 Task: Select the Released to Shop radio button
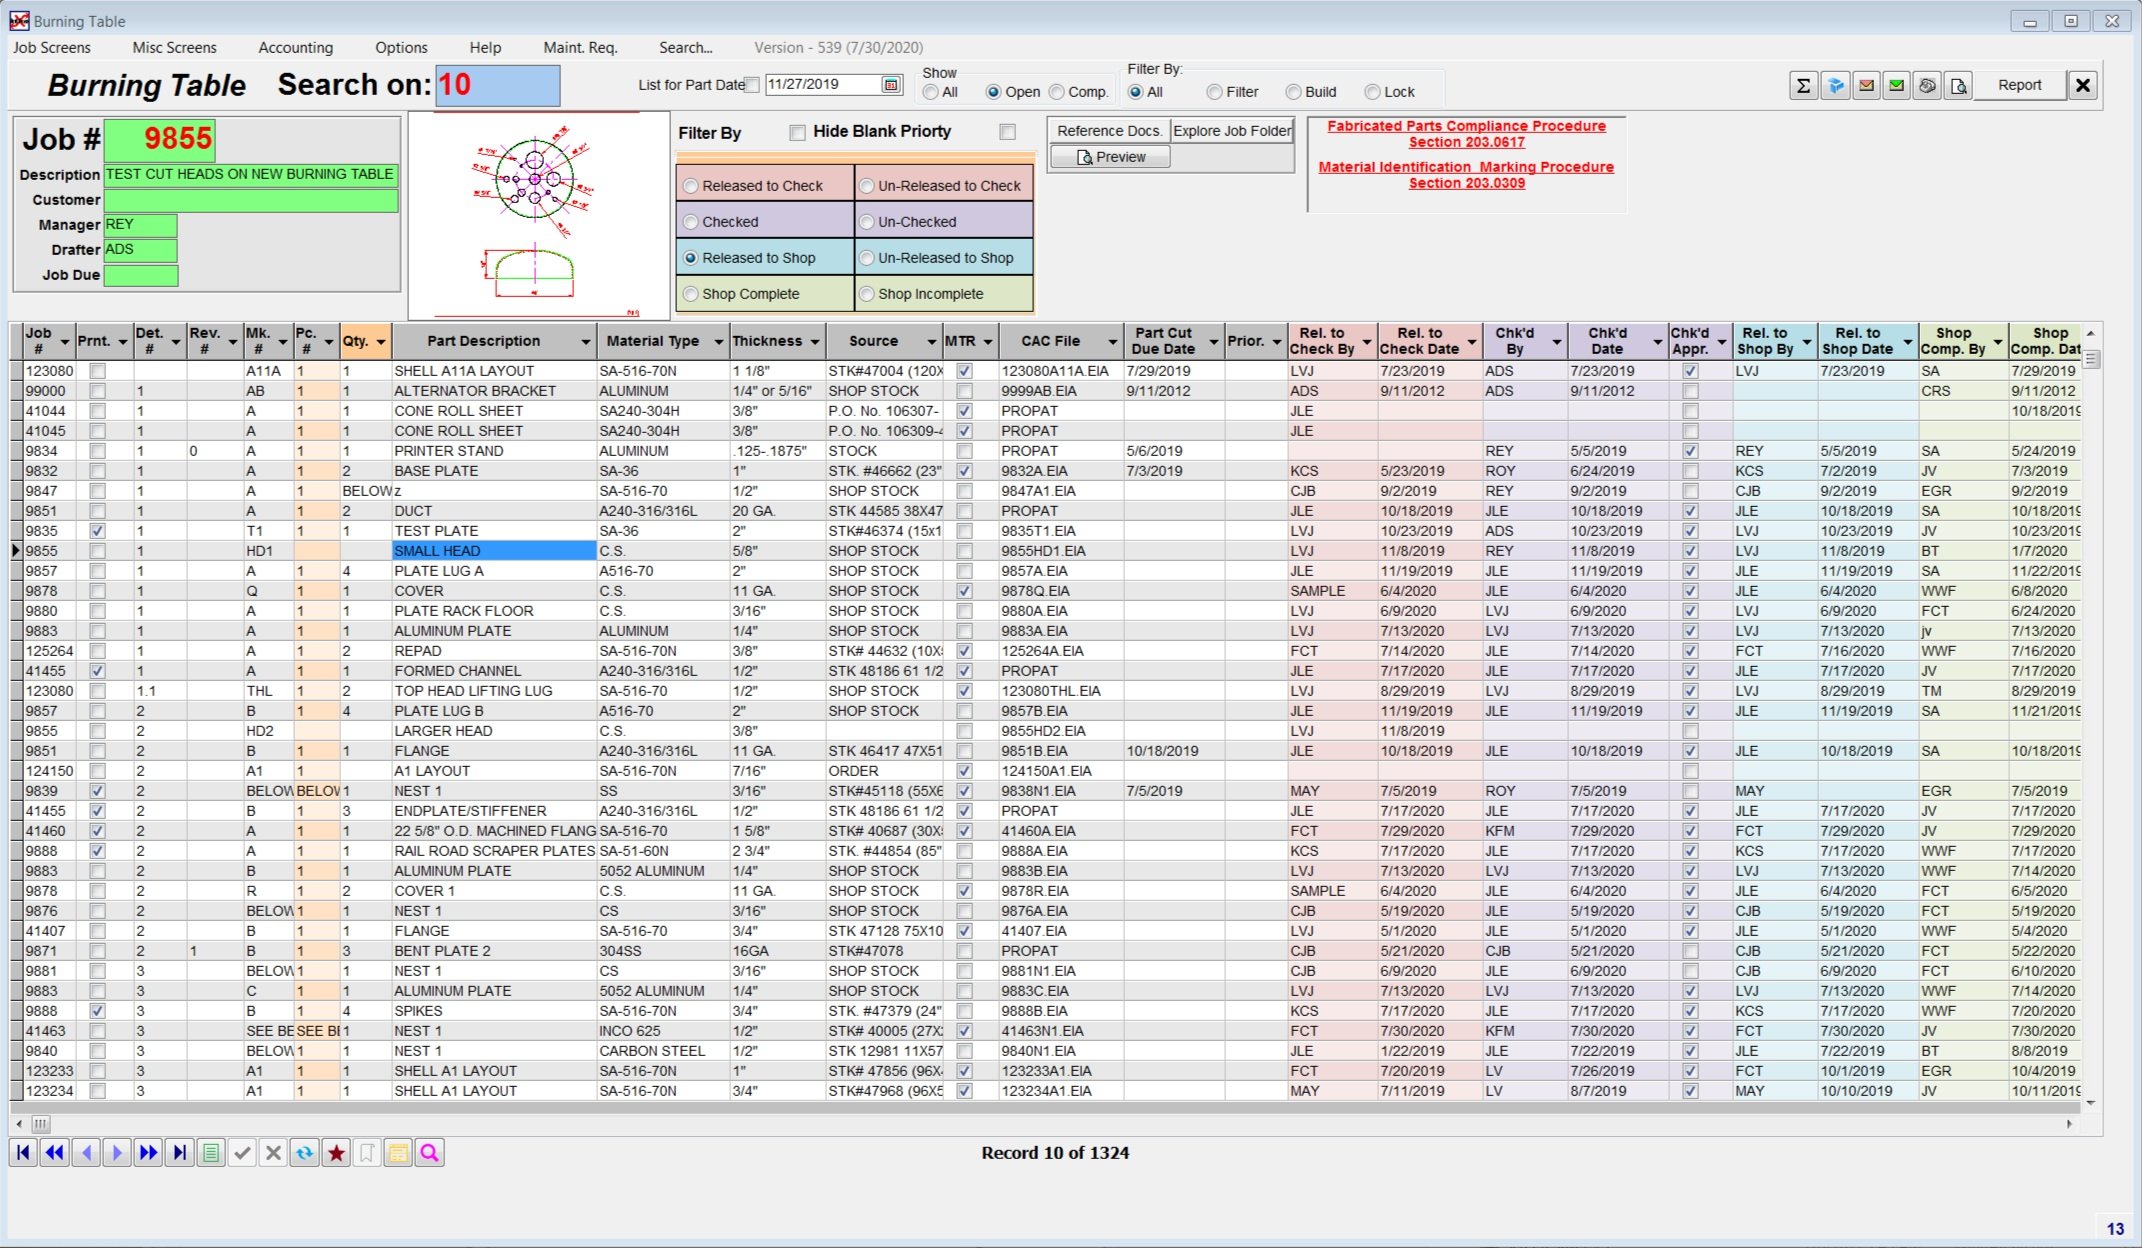click(x=691, y=257)
